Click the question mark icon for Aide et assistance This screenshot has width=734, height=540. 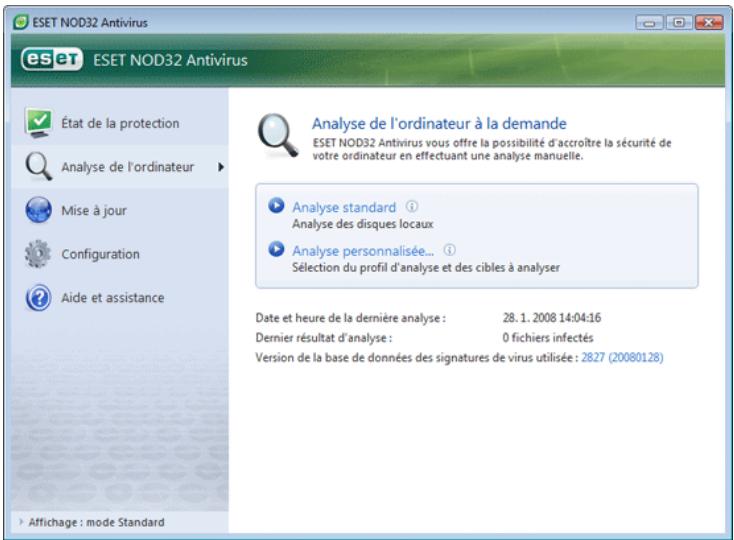(x=38, y=298)
